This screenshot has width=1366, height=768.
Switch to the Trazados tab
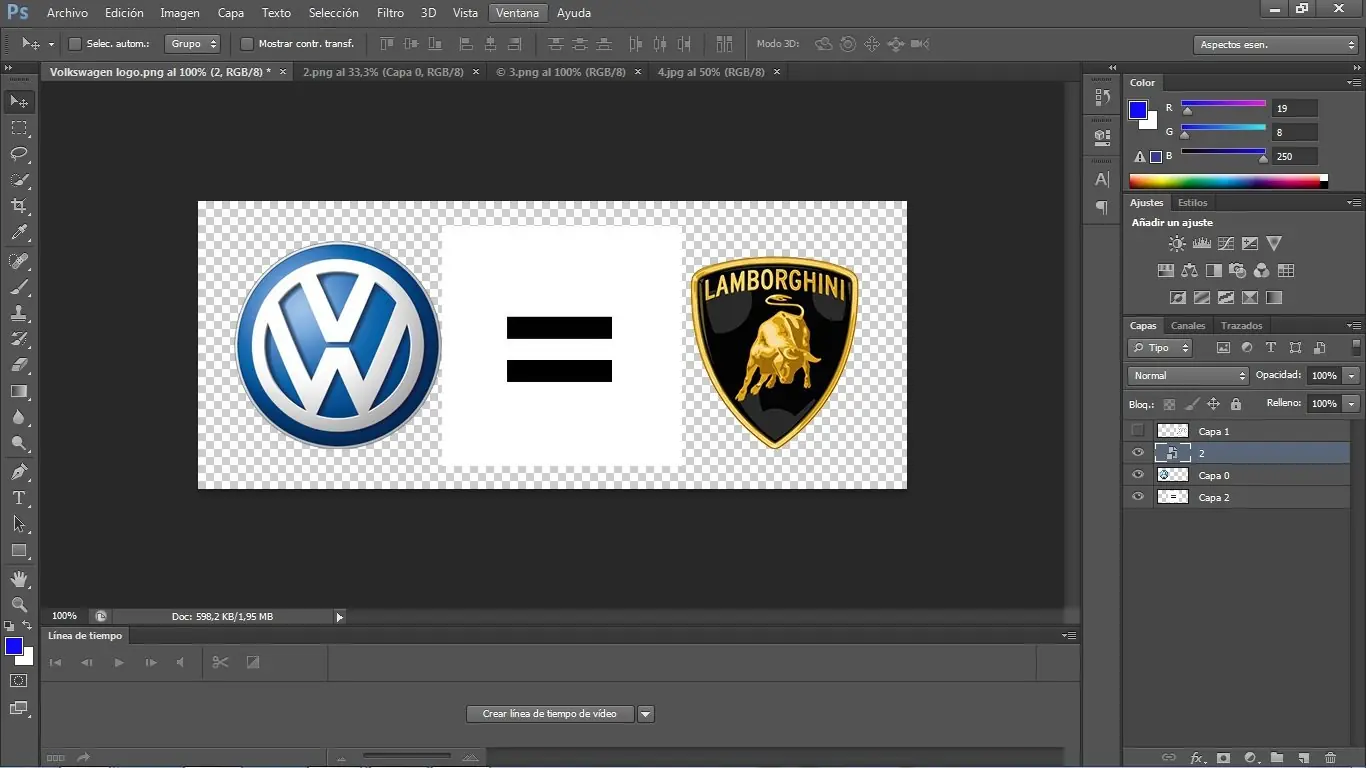click(1242, 326)
